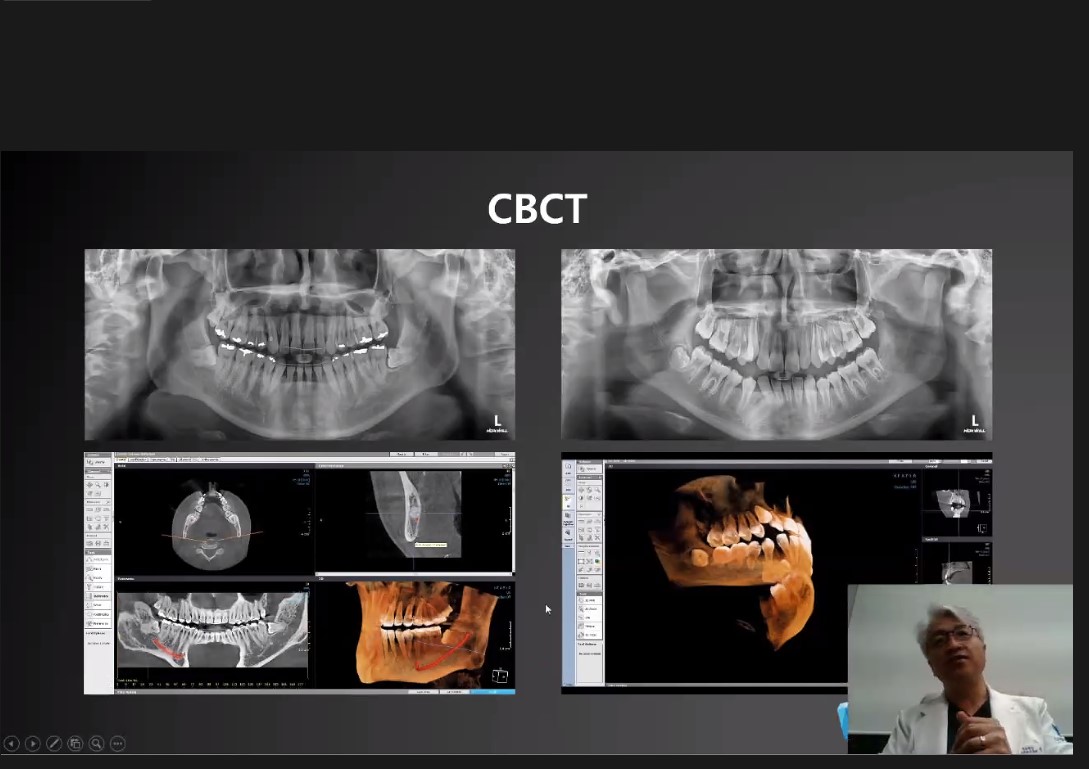1089x769 pixels.
Task: Open the see all slides view
Action: (x=75, y=743)
